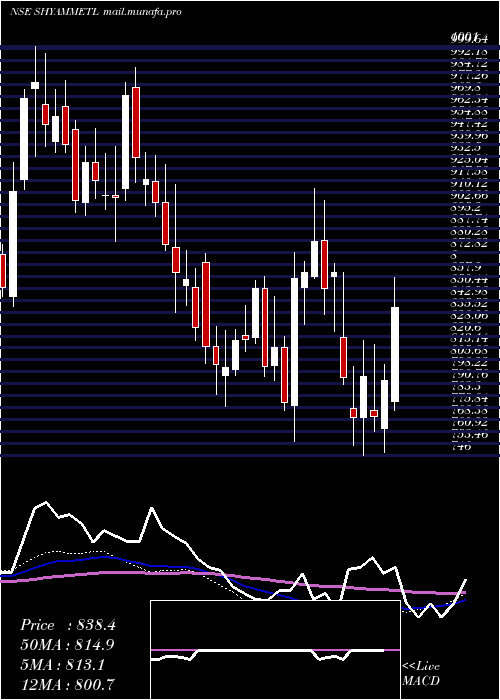
Task: Click the 835.52 price axis label
Action: pyautogui.click(x=468, y=304)
